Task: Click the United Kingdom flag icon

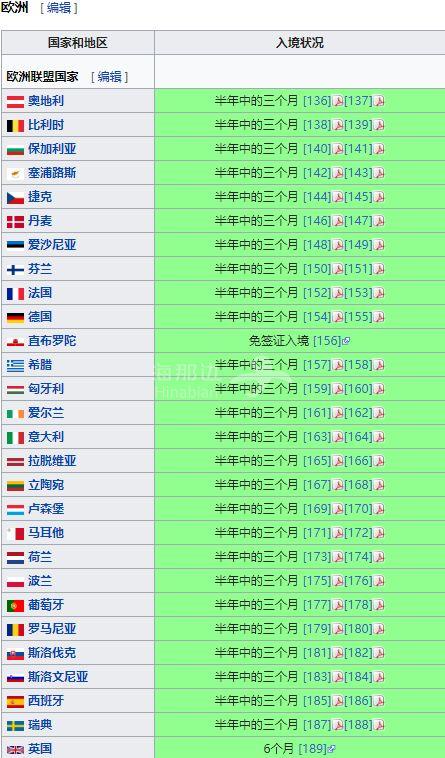Action: click(15, 750)
